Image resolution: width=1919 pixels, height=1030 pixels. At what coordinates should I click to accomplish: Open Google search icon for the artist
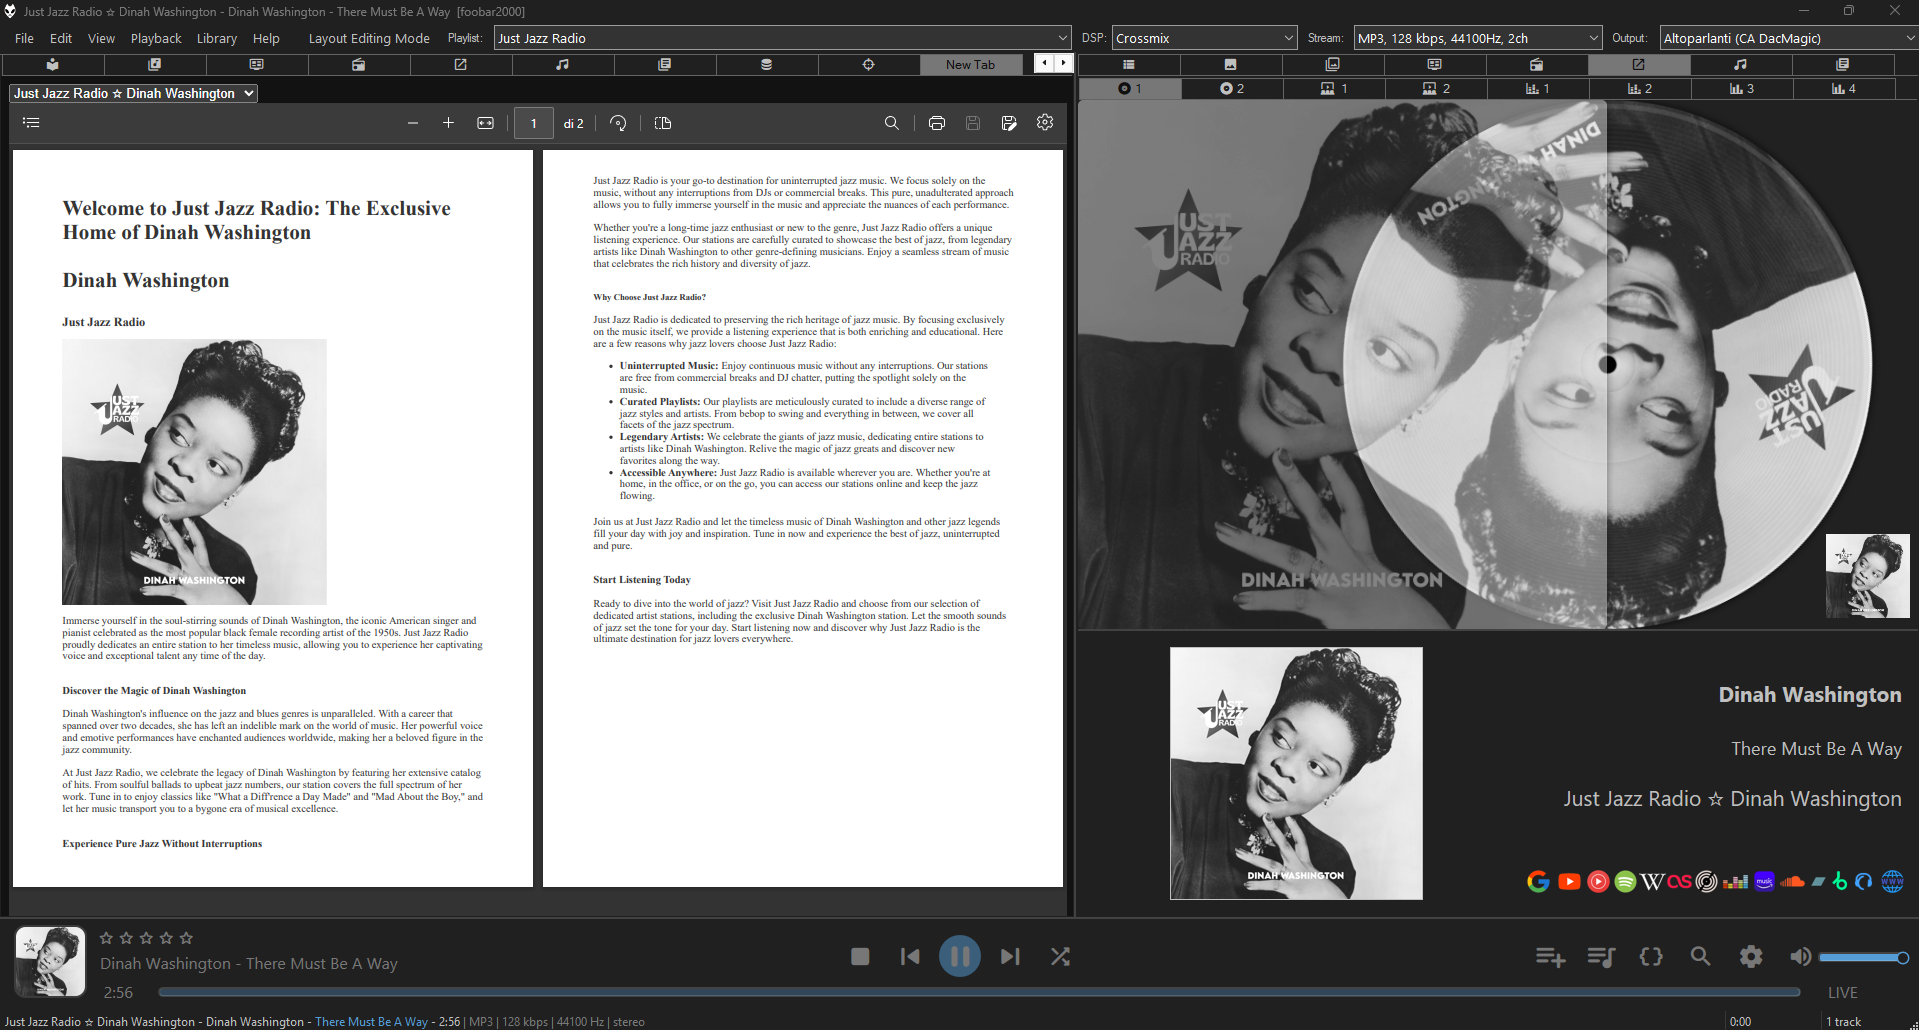(1538, 881)
